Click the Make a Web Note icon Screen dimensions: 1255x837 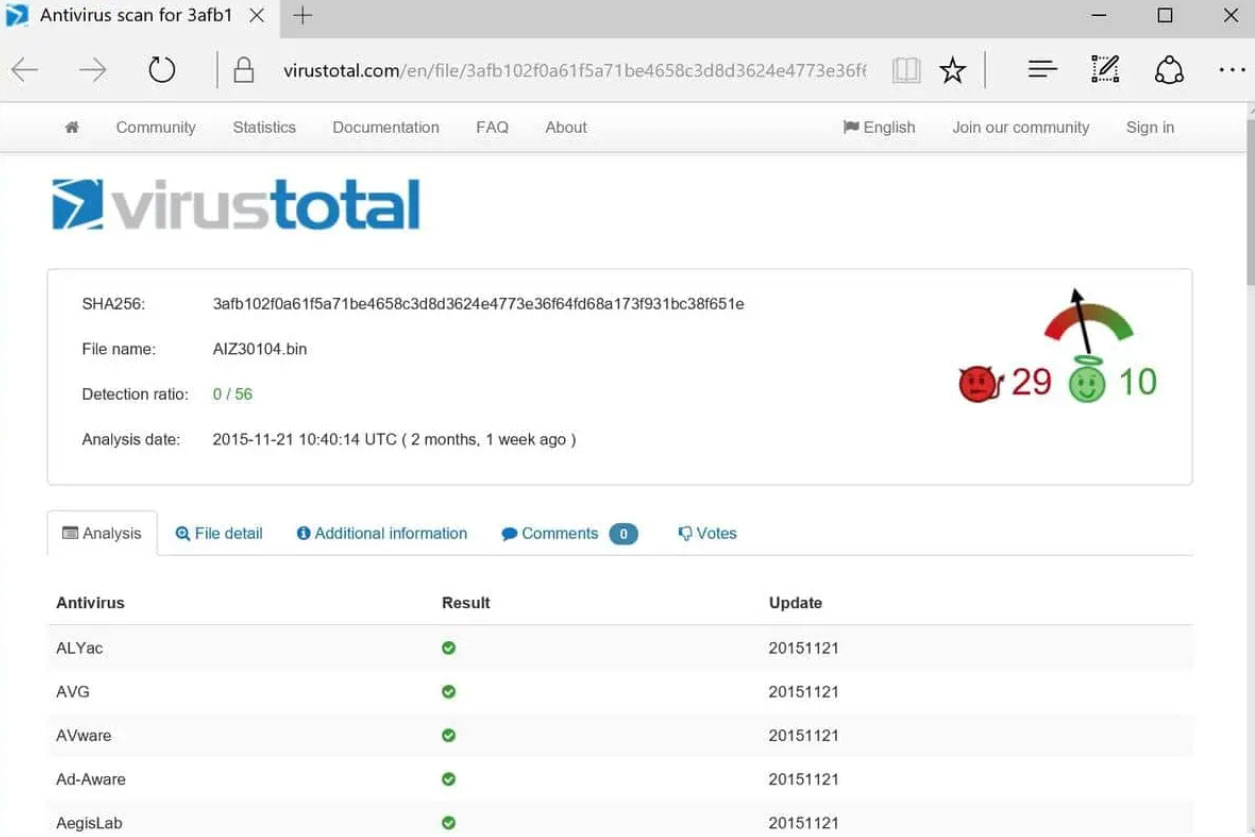(x=1104, y=70)
